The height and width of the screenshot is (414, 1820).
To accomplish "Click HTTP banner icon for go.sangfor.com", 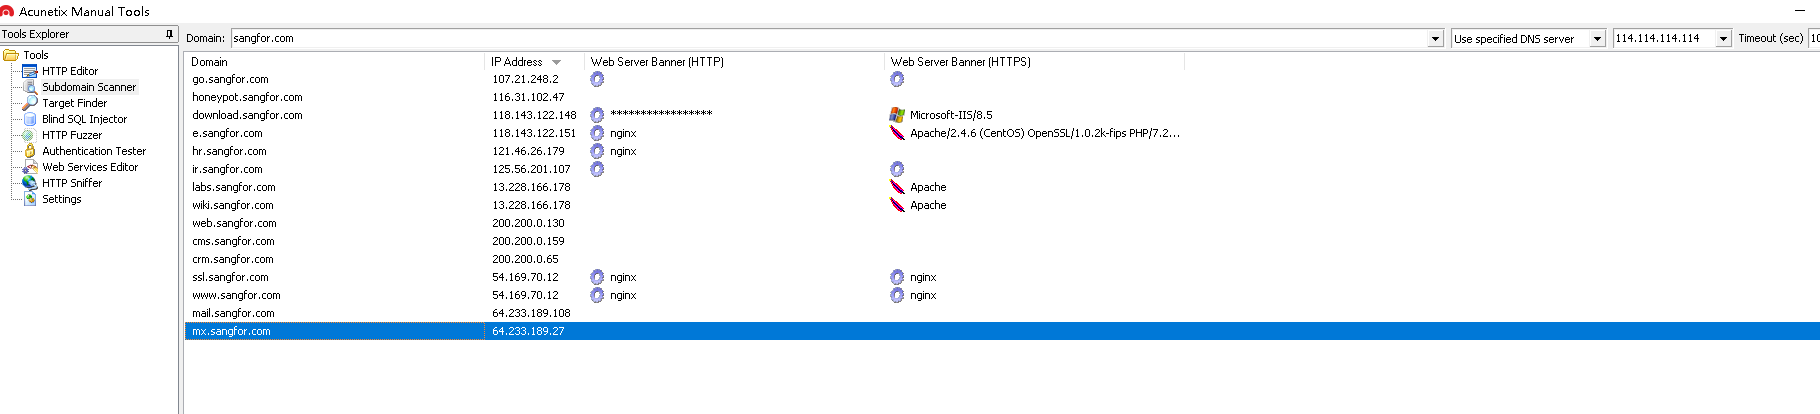I will tap(597, 79).
